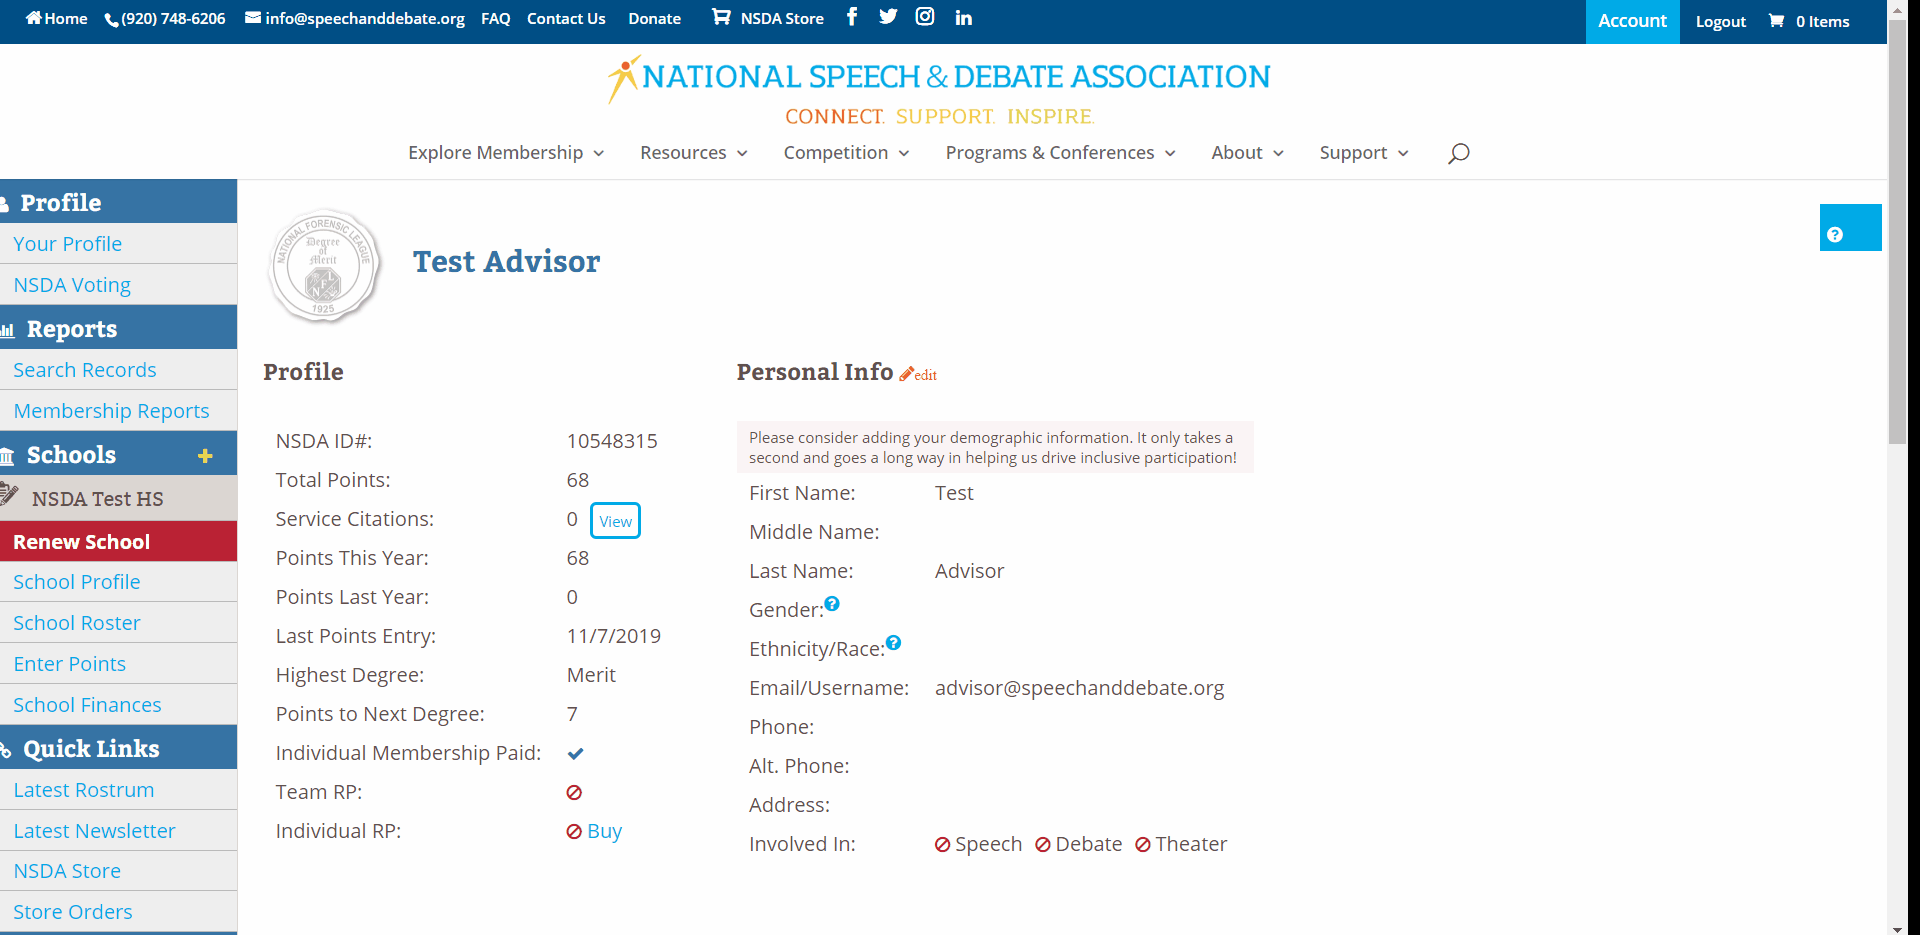The width and height of the screenshot is (1920, 935).
Task: Toggle the Debate involvement indicator
Action: (1043, 845)
